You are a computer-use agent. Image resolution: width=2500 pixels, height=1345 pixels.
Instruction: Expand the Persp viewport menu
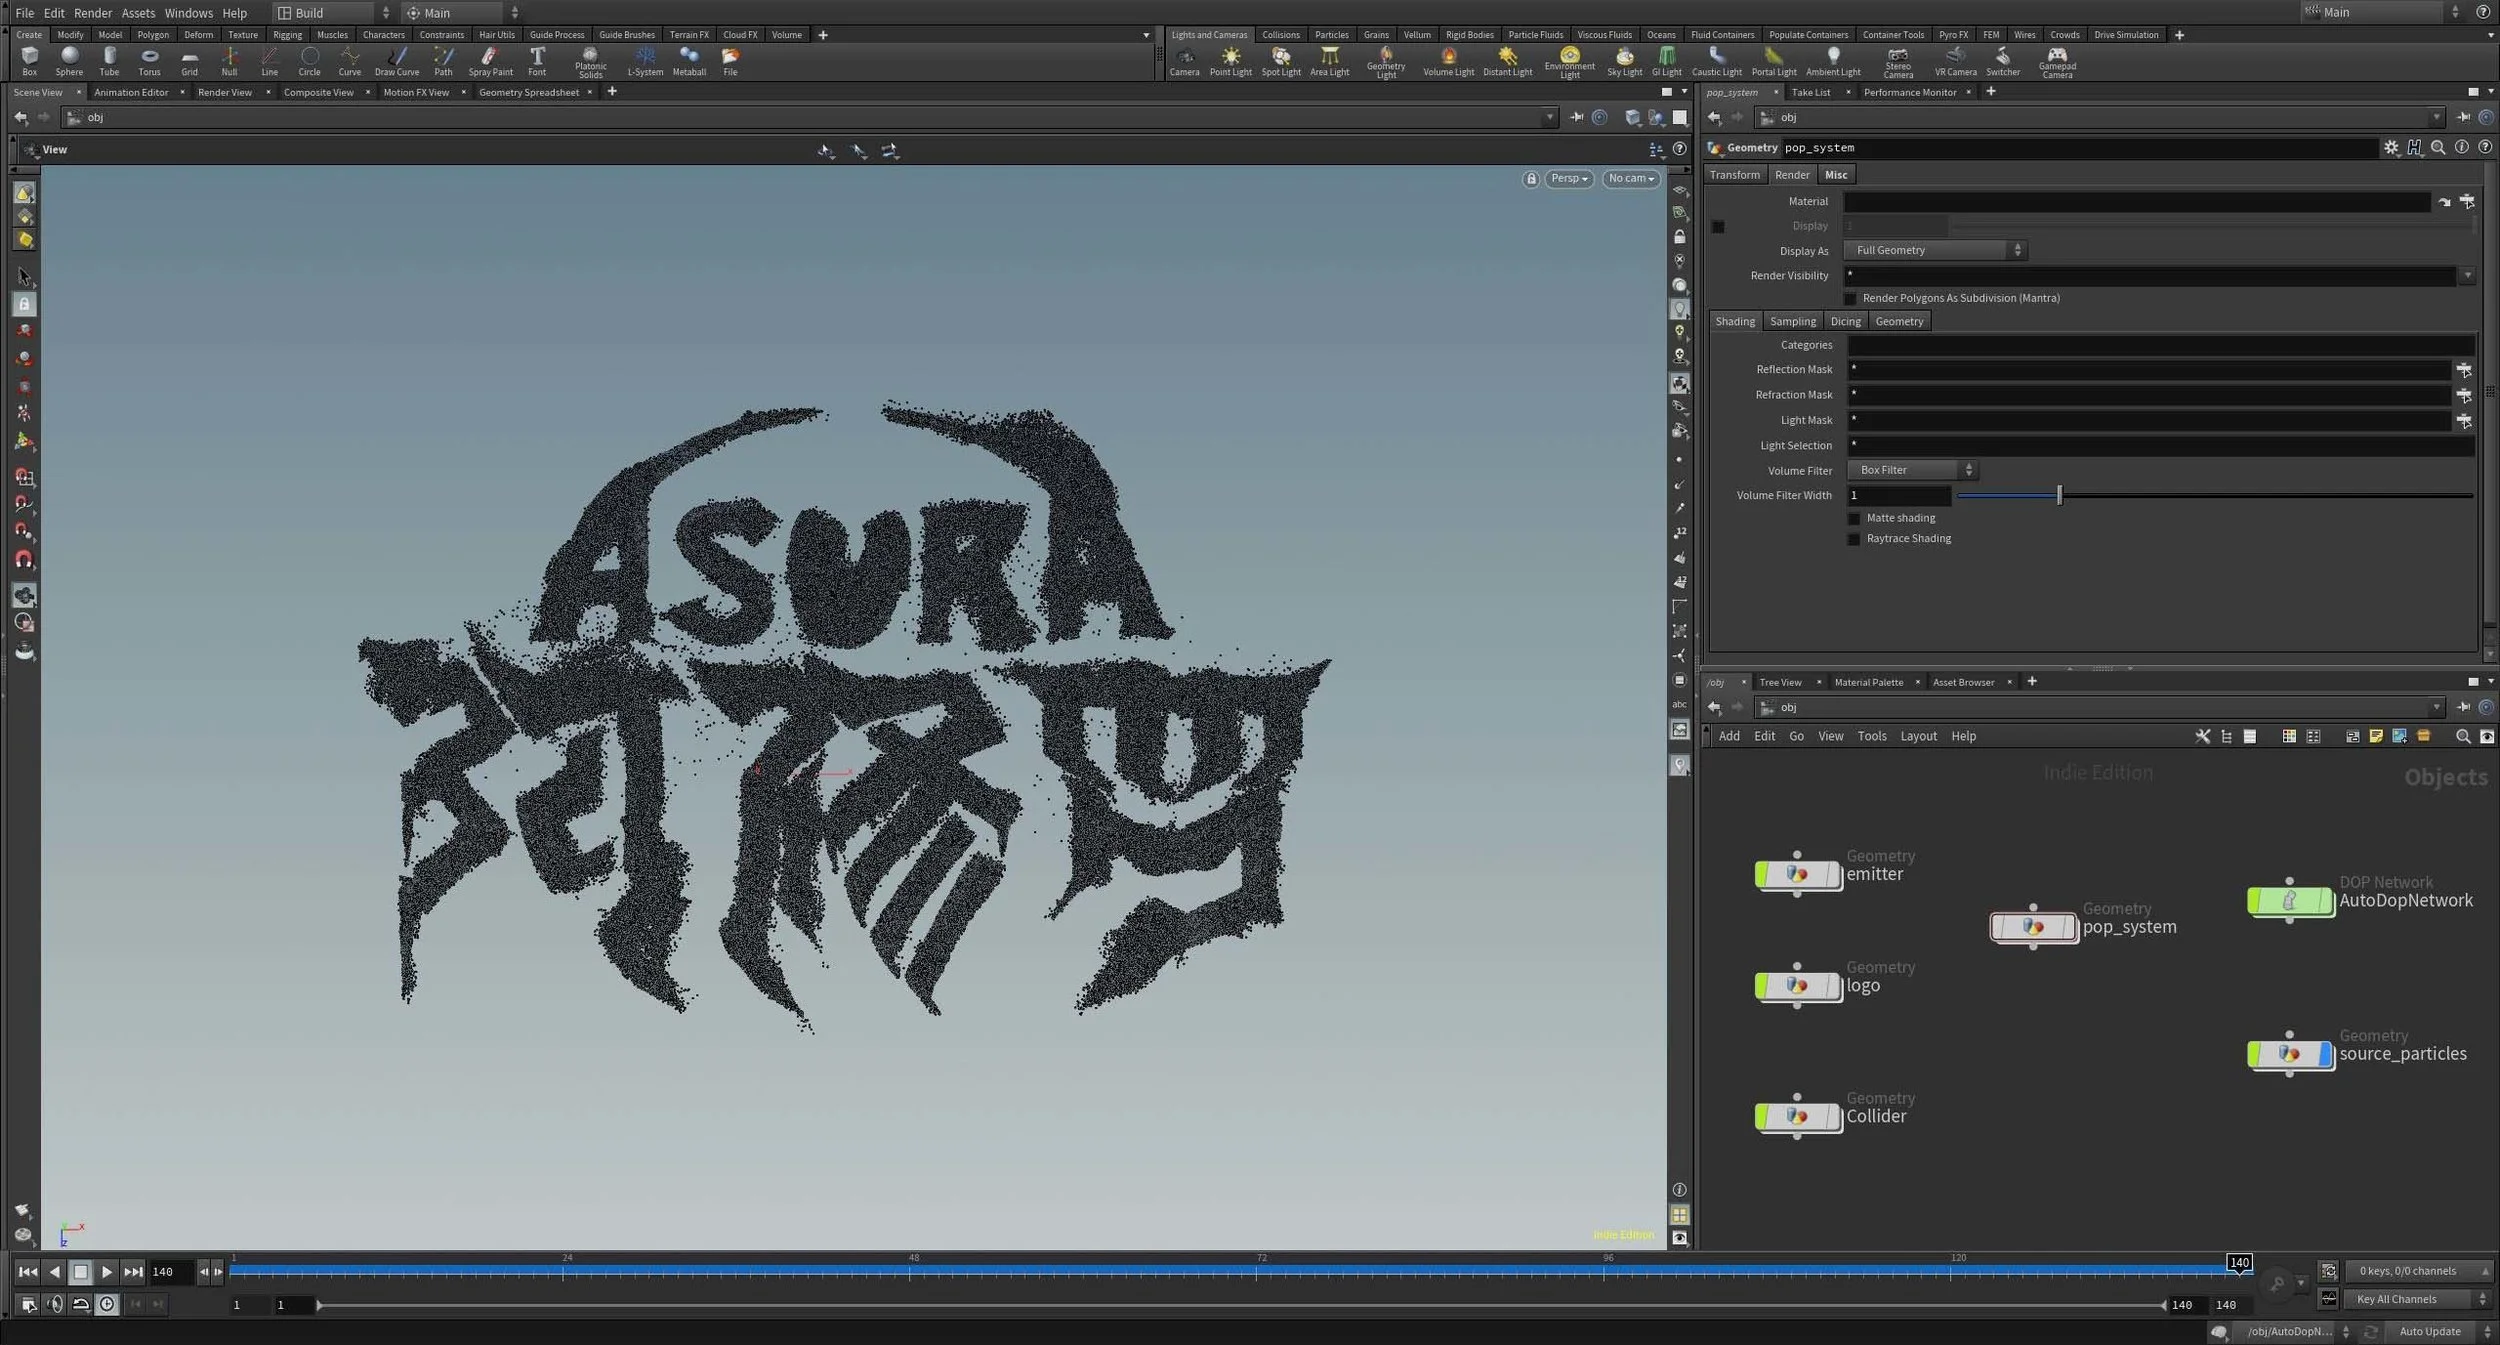[1568, 178]
